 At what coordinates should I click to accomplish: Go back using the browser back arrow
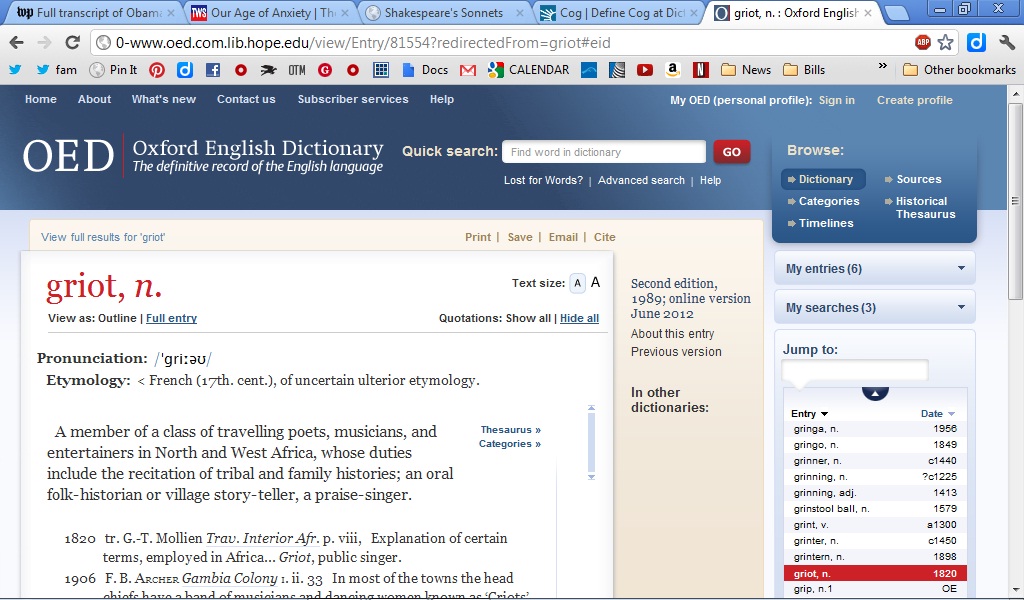tap(16, 43)
